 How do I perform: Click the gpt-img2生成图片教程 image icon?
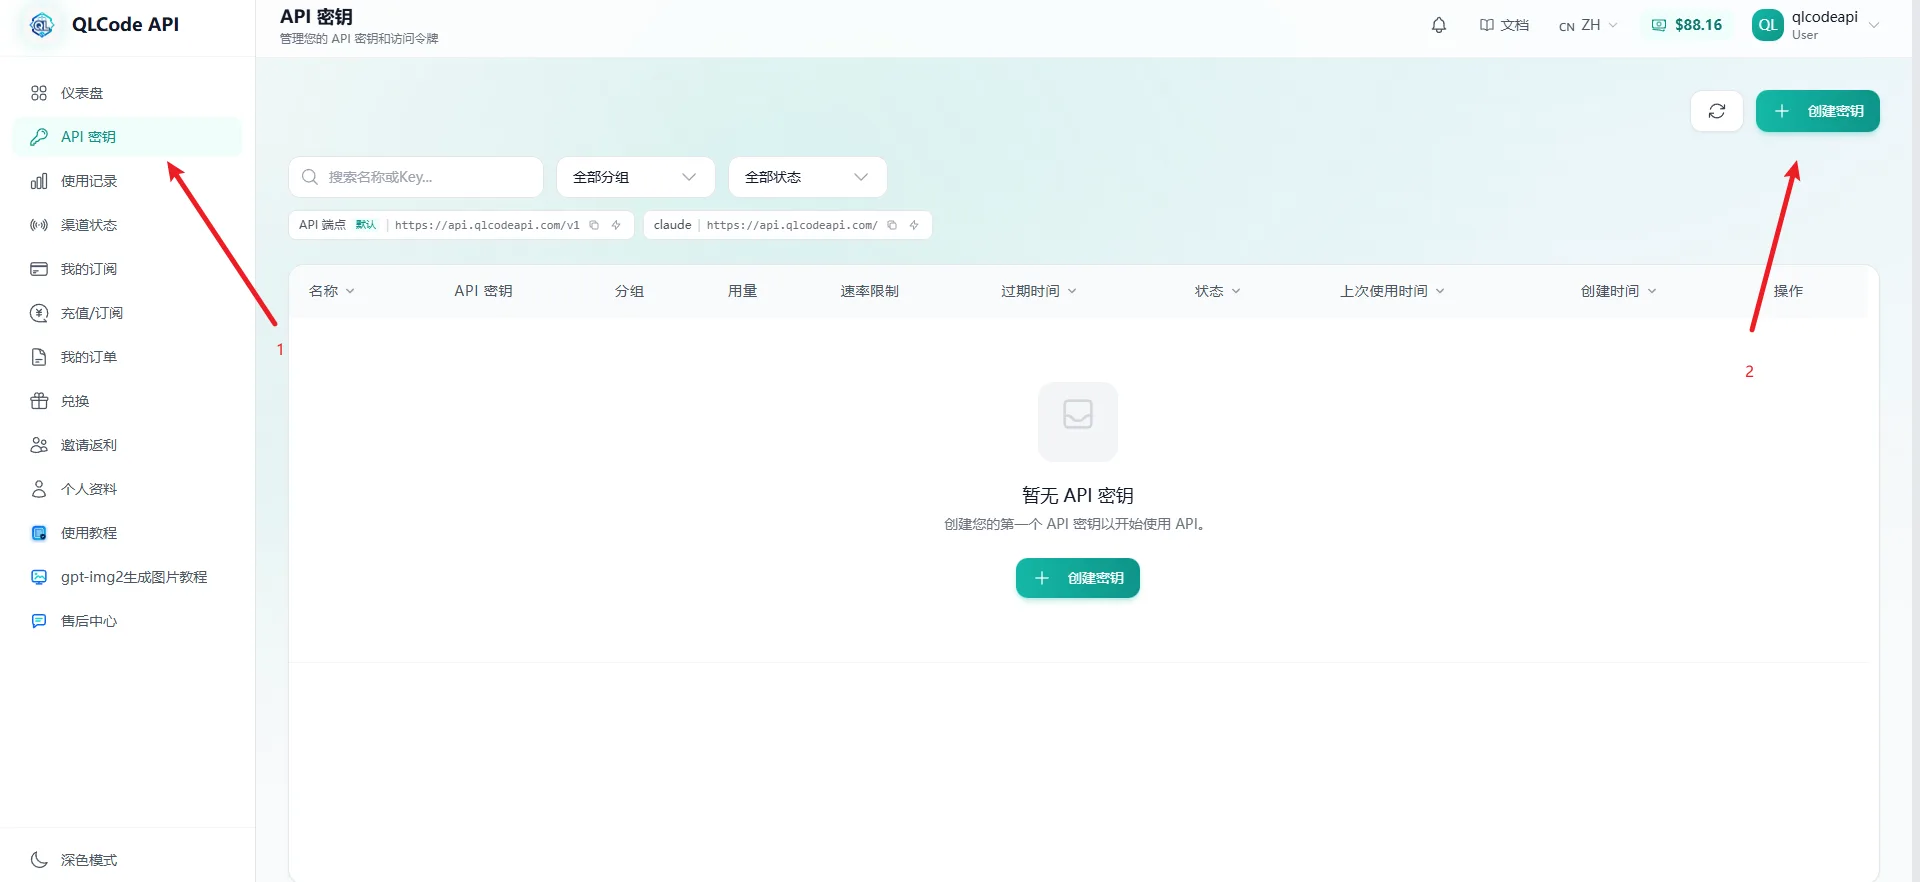[39, 577]
